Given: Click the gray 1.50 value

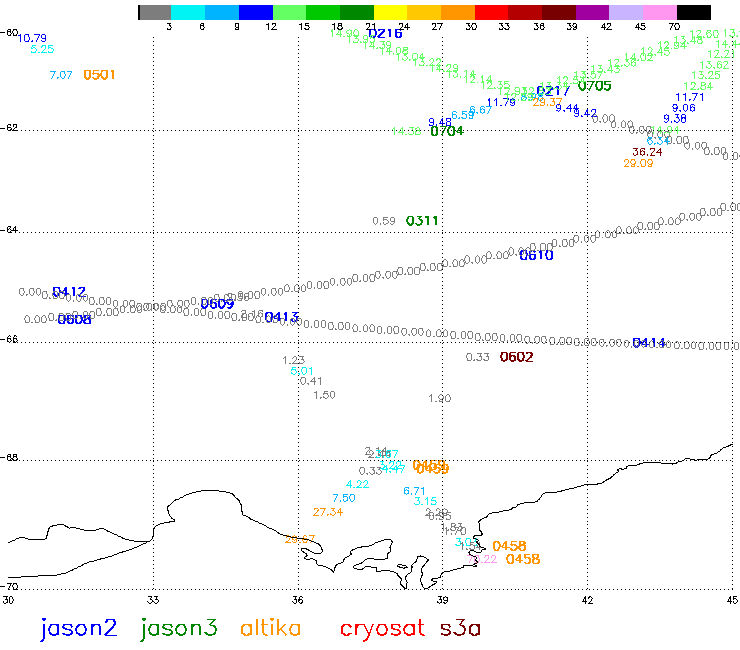Looking at the screenshot, I should [324, 395].
